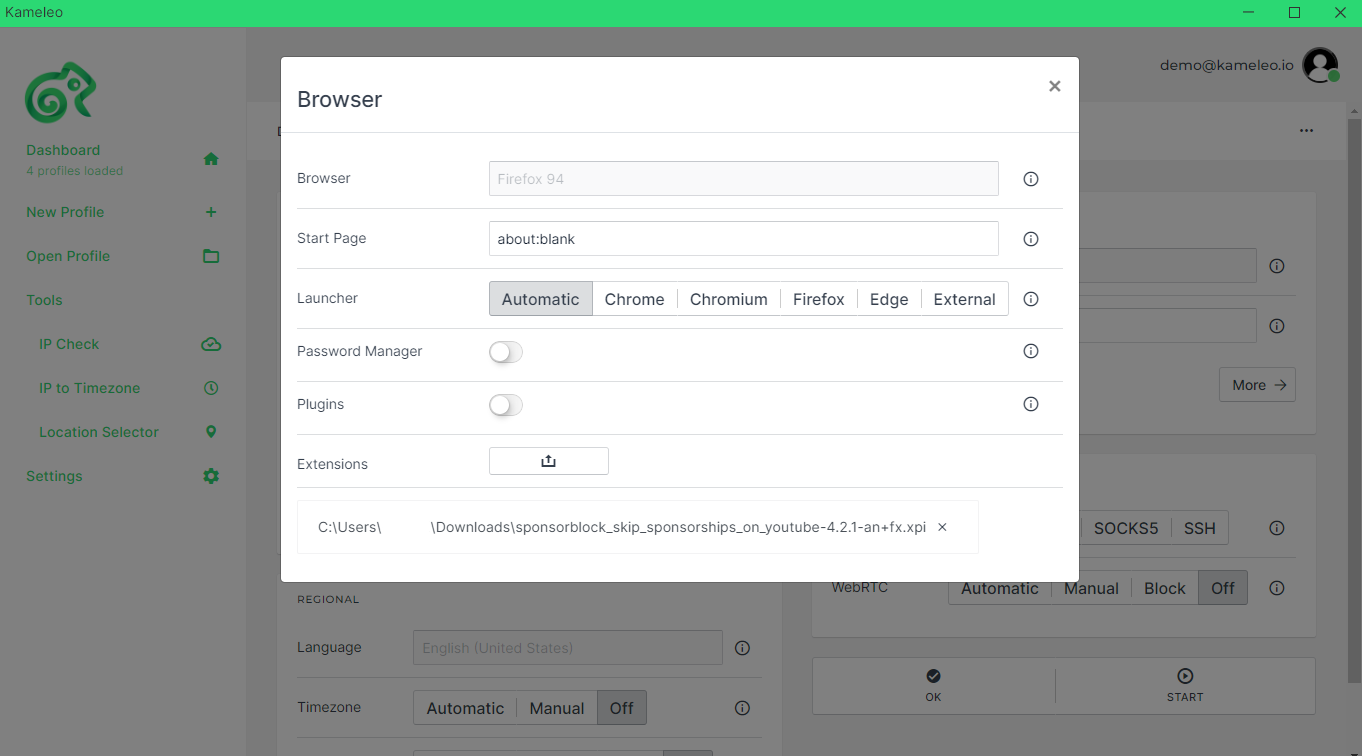Select the SSH connection option
1362x756 pixels.
pyautogui.click(x=1200, y=528)
